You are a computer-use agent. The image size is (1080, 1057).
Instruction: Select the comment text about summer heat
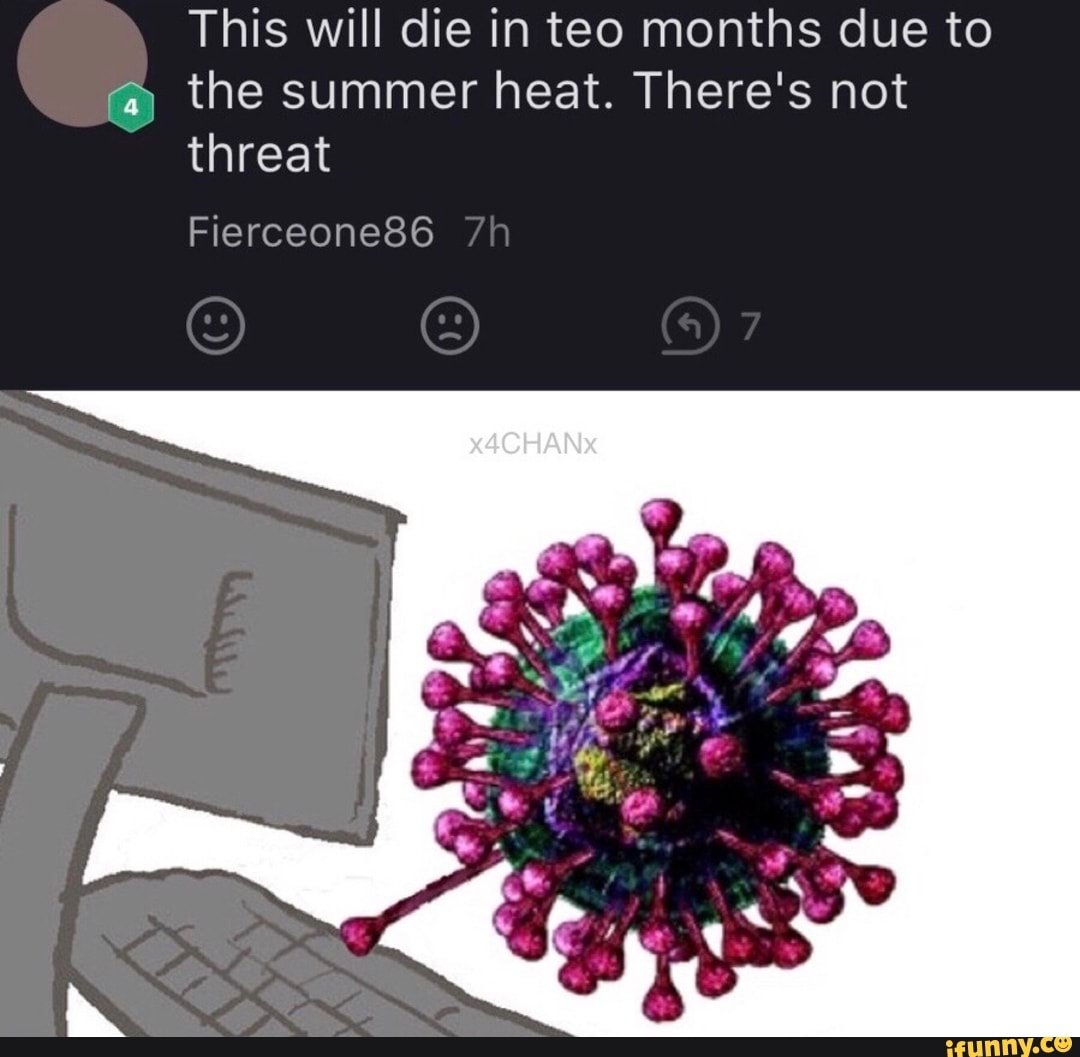(590, 91)
